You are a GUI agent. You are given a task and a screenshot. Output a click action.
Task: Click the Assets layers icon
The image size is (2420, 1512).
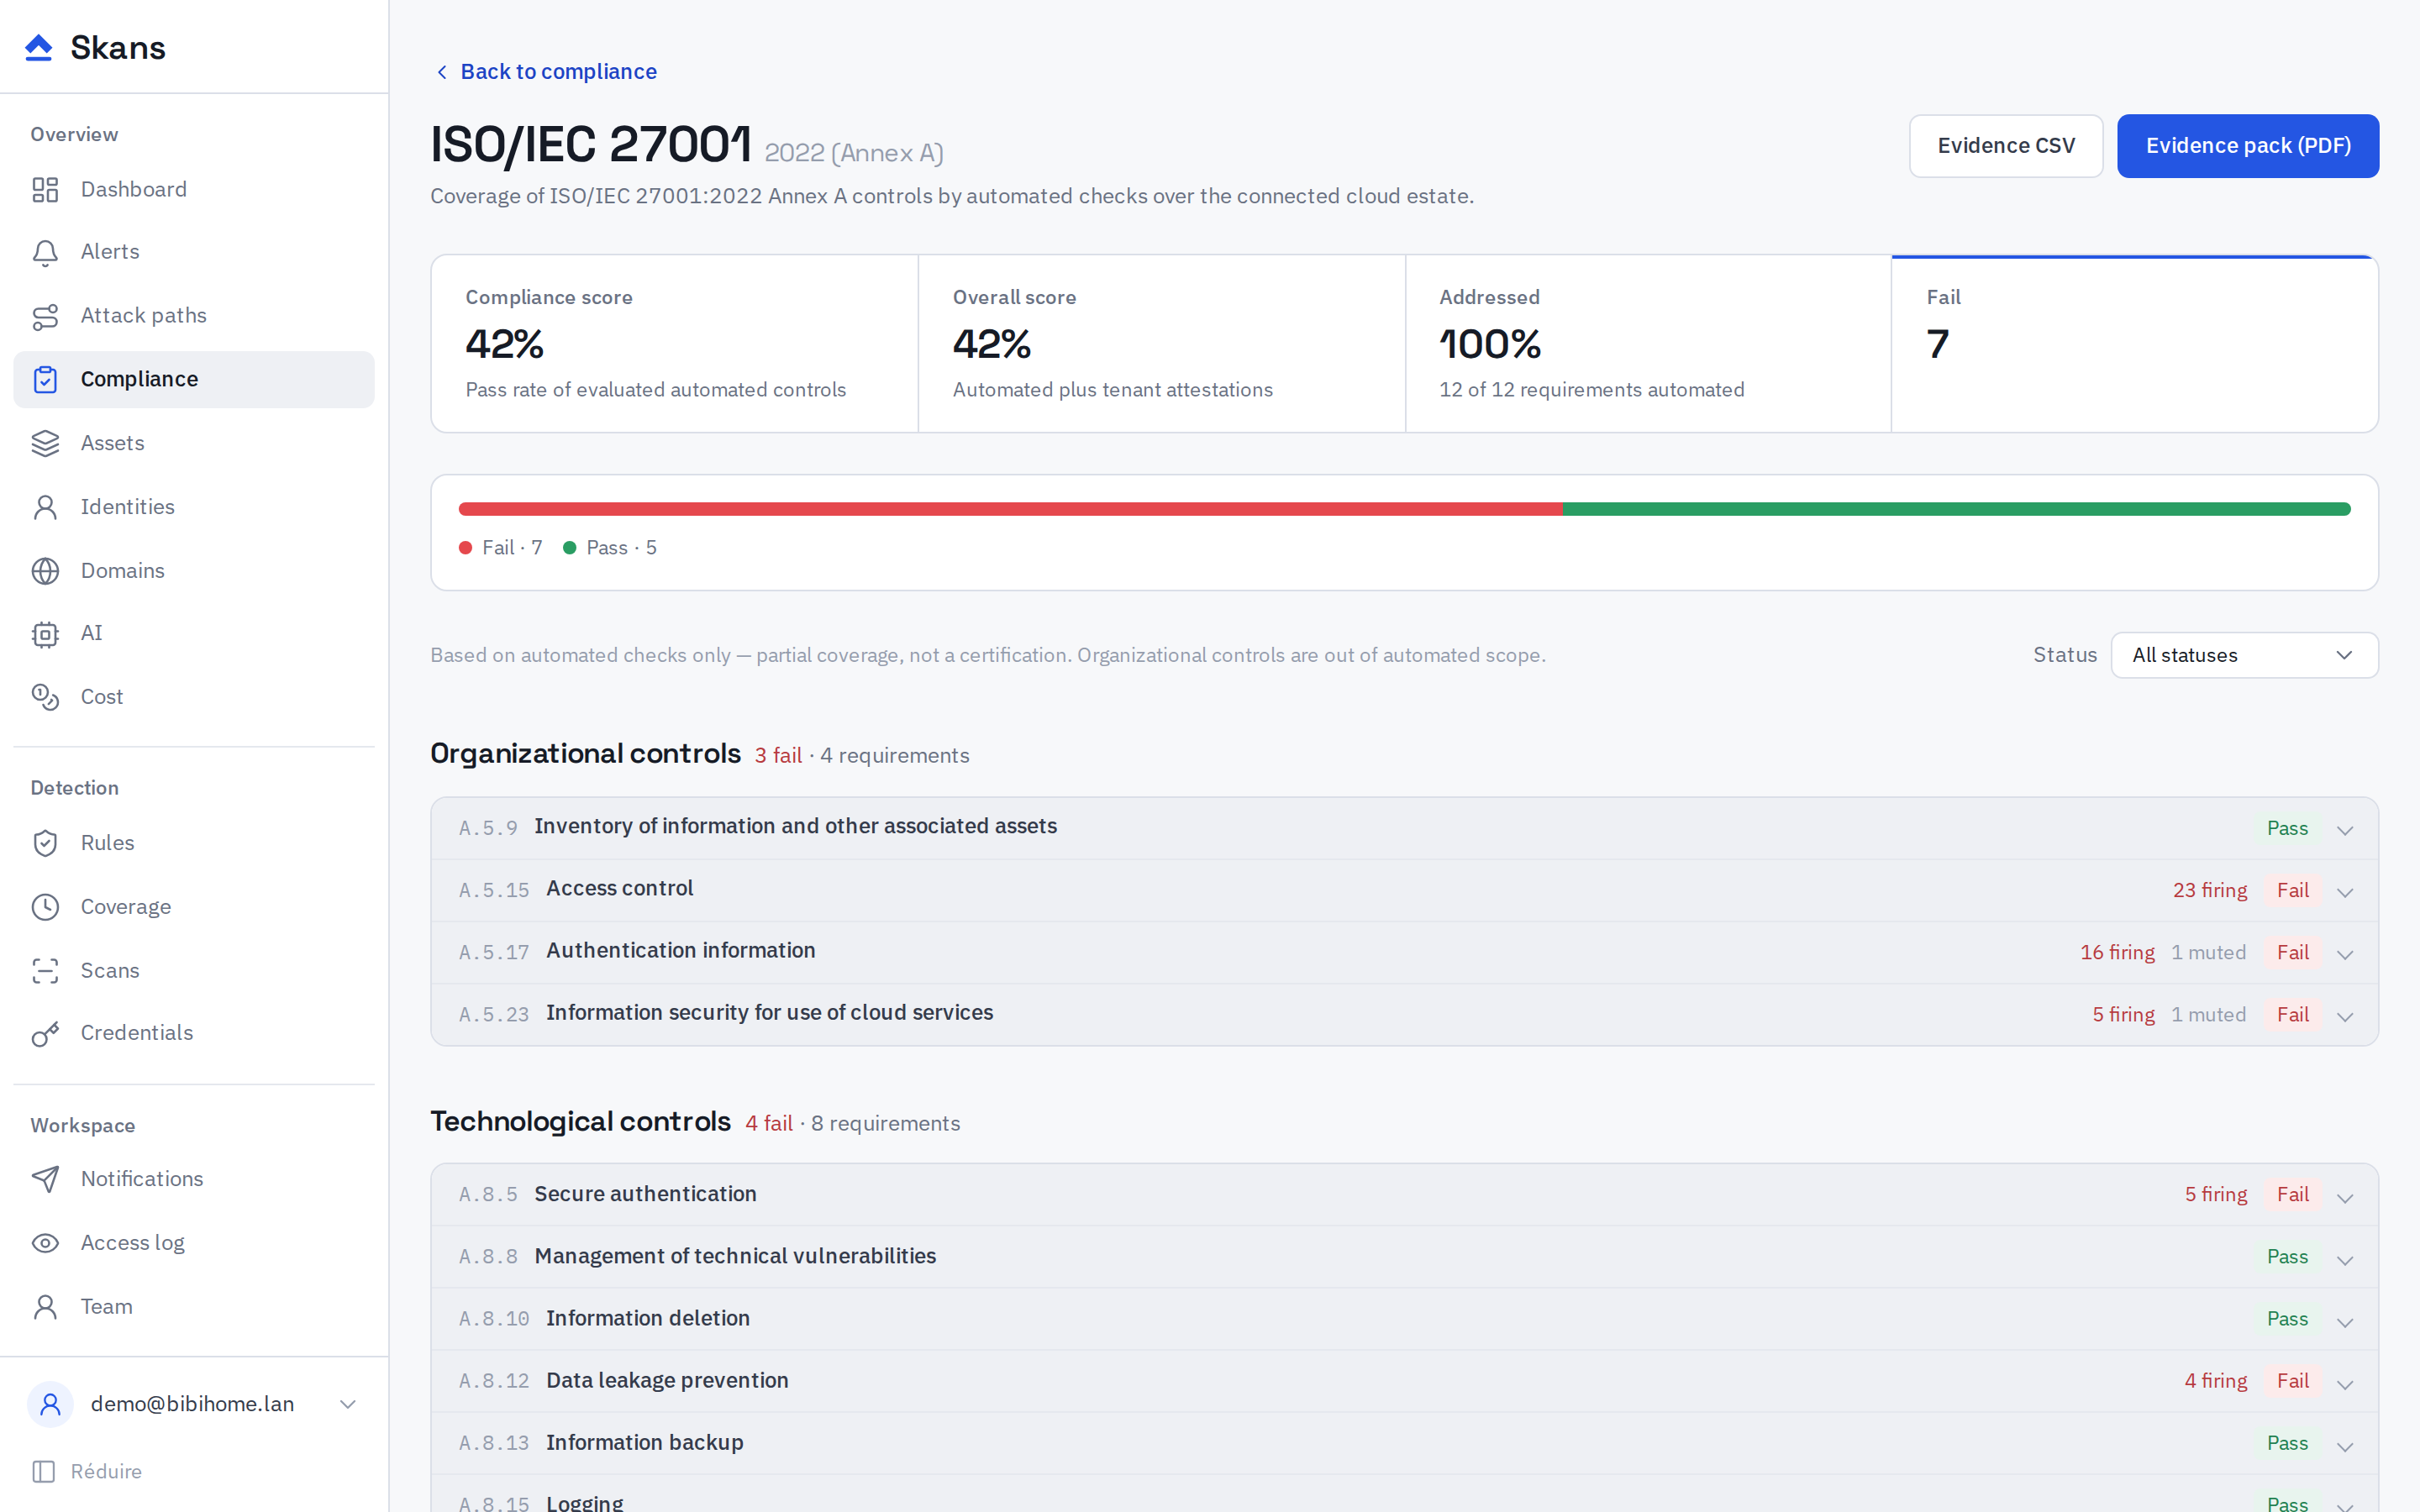[x=45, y=443]
